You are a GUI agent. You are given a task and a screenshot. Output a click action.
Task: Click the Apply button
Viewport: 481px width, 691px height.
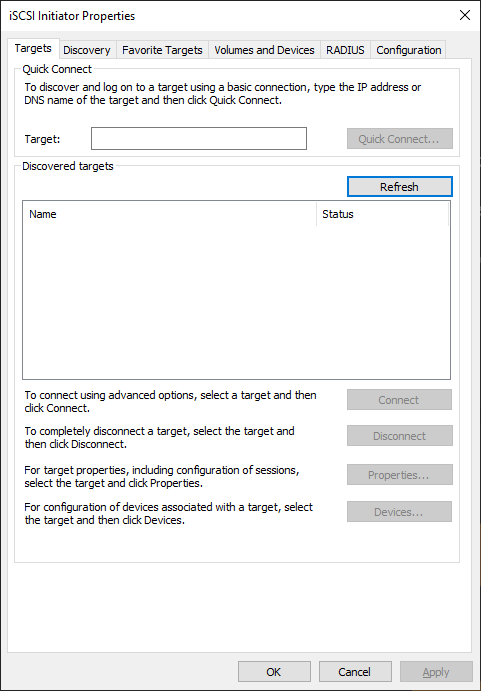coord(436,672)
